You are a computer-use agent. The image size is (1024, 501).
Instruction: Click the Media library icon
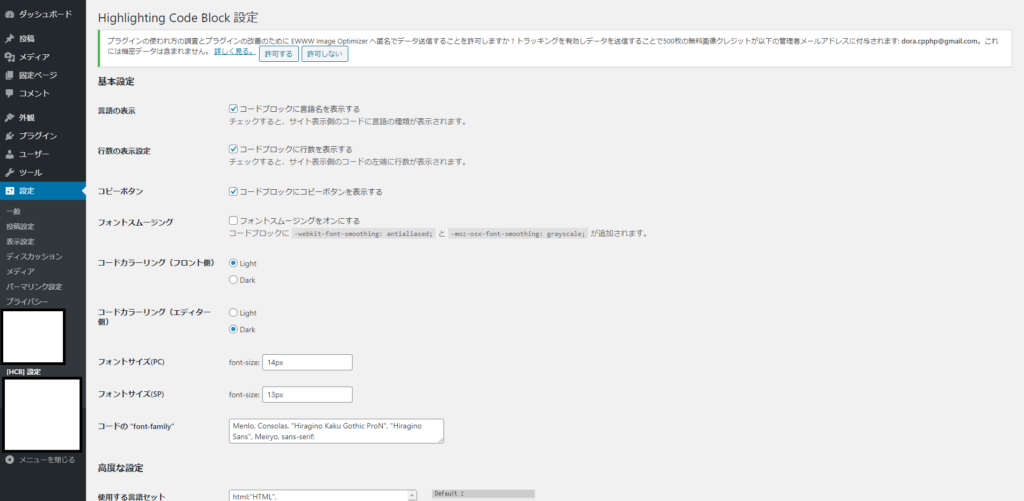(x=10, y=57)
